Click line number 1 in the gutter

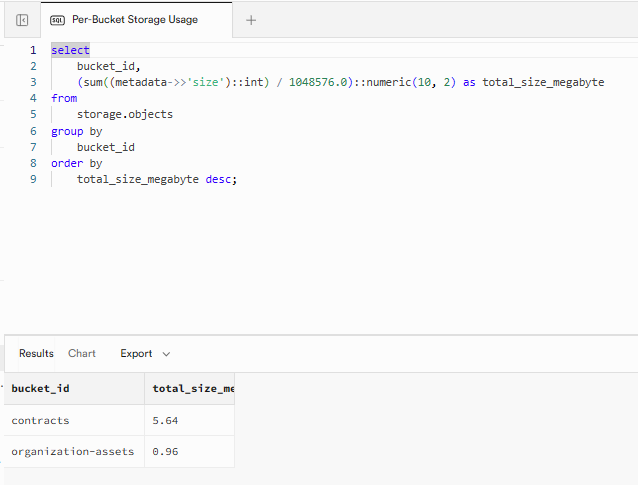click(32, 50)
